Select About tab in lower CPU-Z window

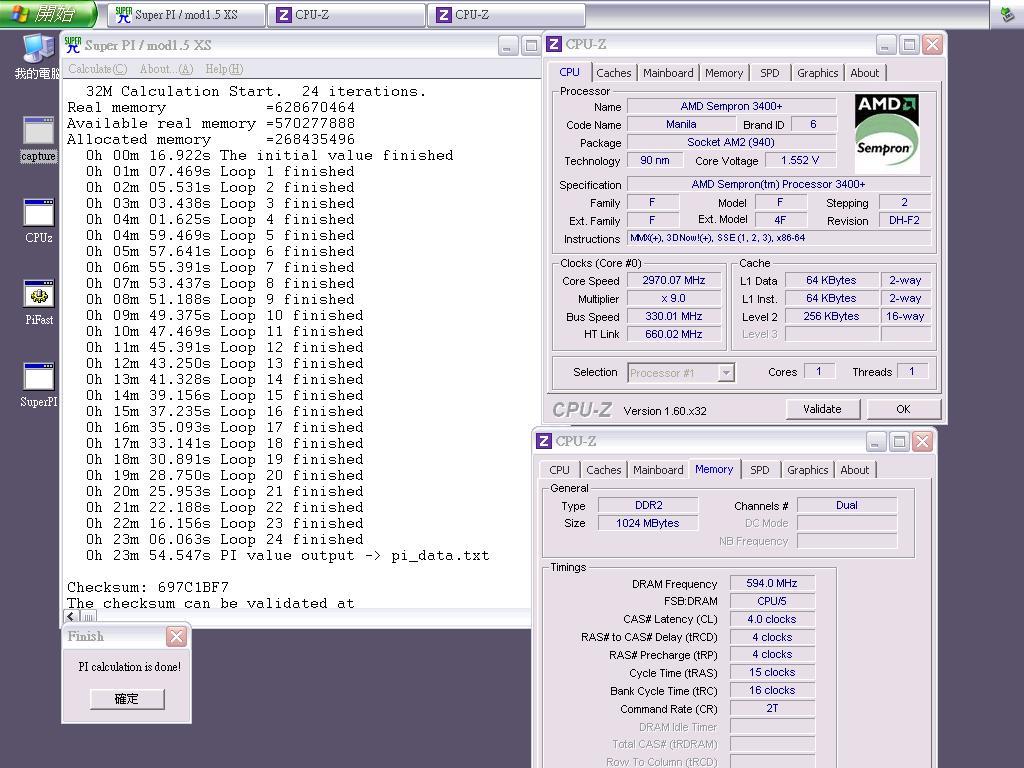(854, 470)
